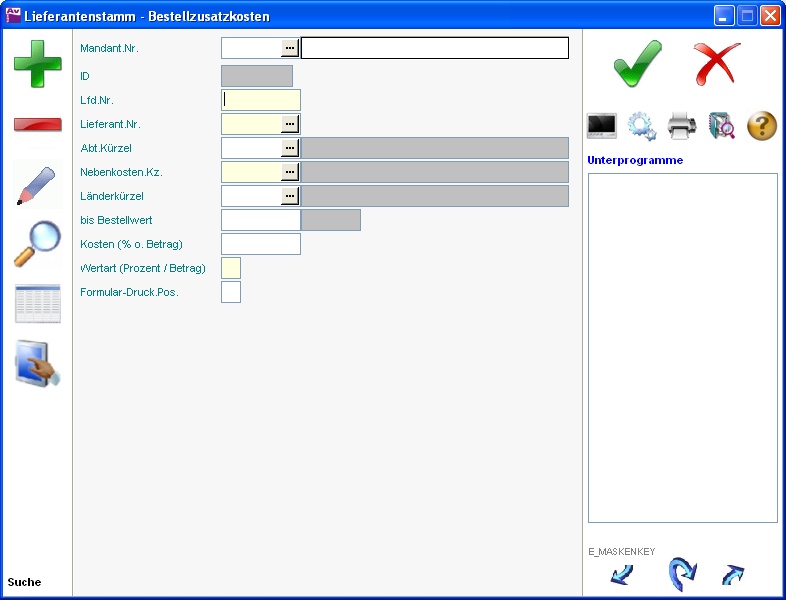Open the Abt.Kürzel lookup button
Screen dimensions: 786x600
click(290, 148)
